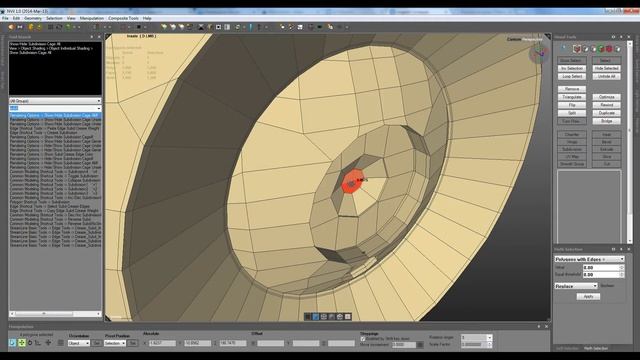This screenshot has width=640, height=360.
Task: Click the view orientation gizmo in viewport corner
Action: tap(539, 53)
